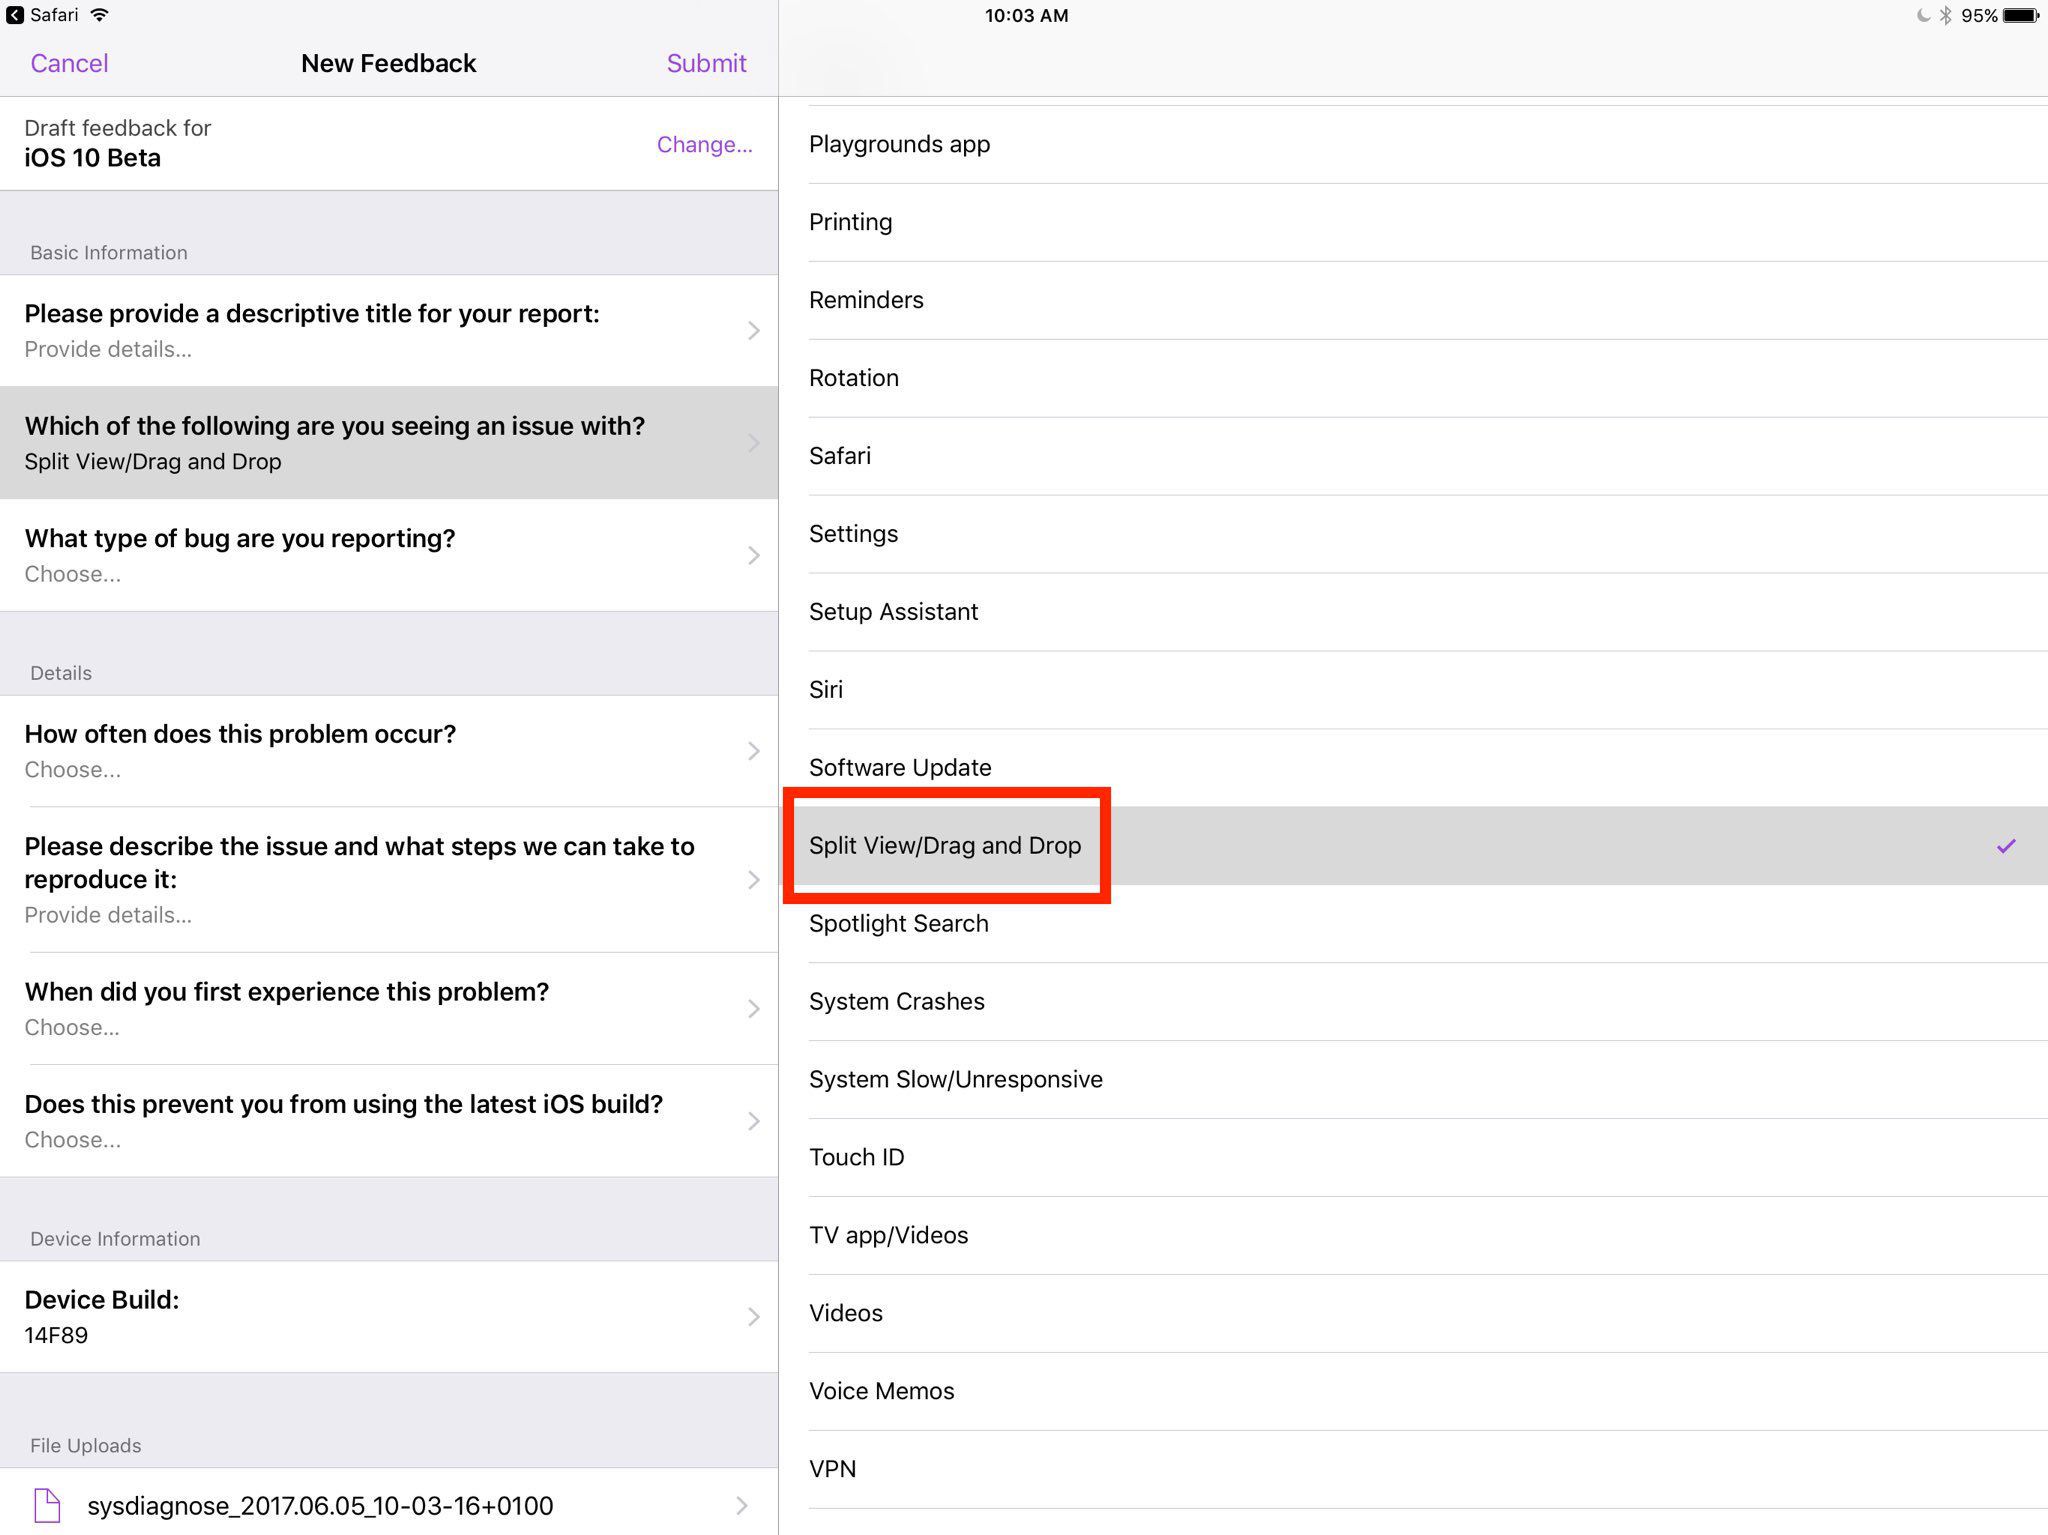This screenshot has width=2048, height=1535.
Task: Tap the Change... link to switch products
Action: coord(704,144)
